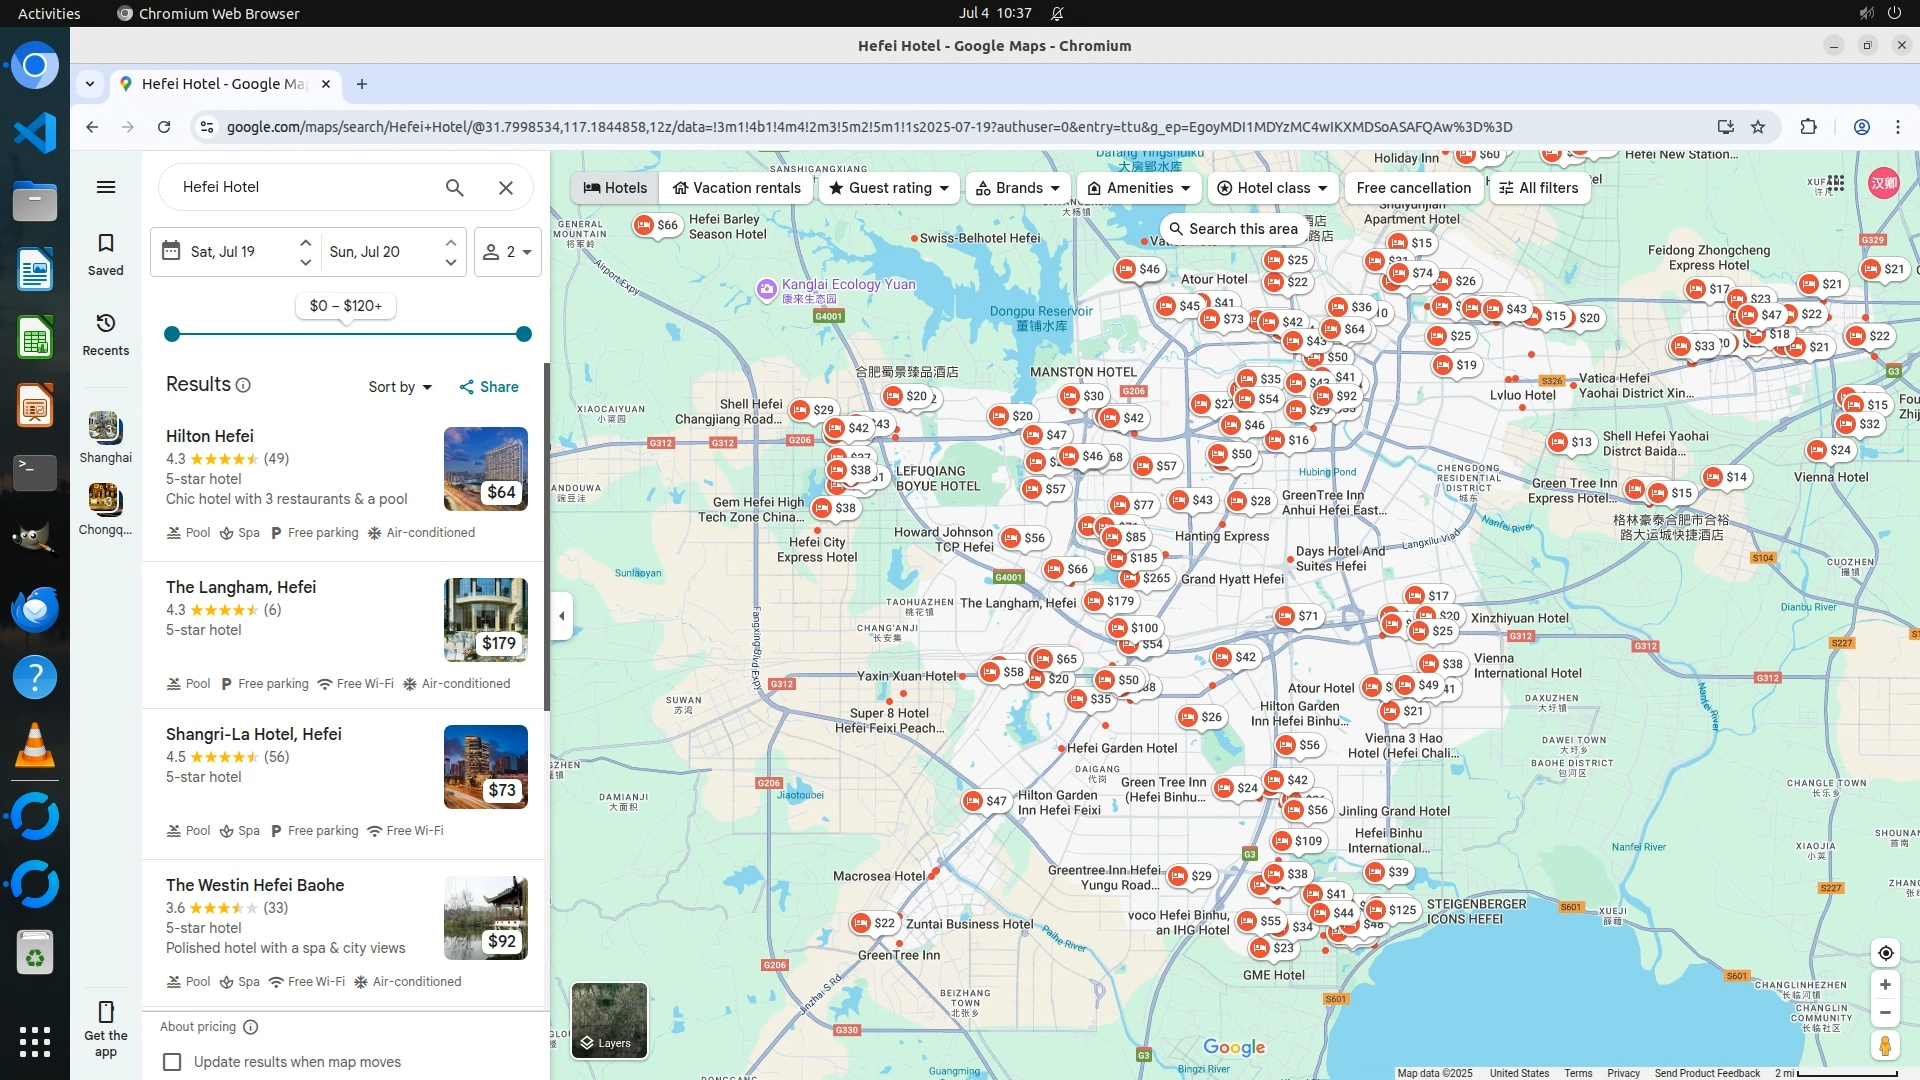The width and height of the screenshot is (1920, 1080).
Task: Clear search with the X icon
Action: (x=506, y=188)
